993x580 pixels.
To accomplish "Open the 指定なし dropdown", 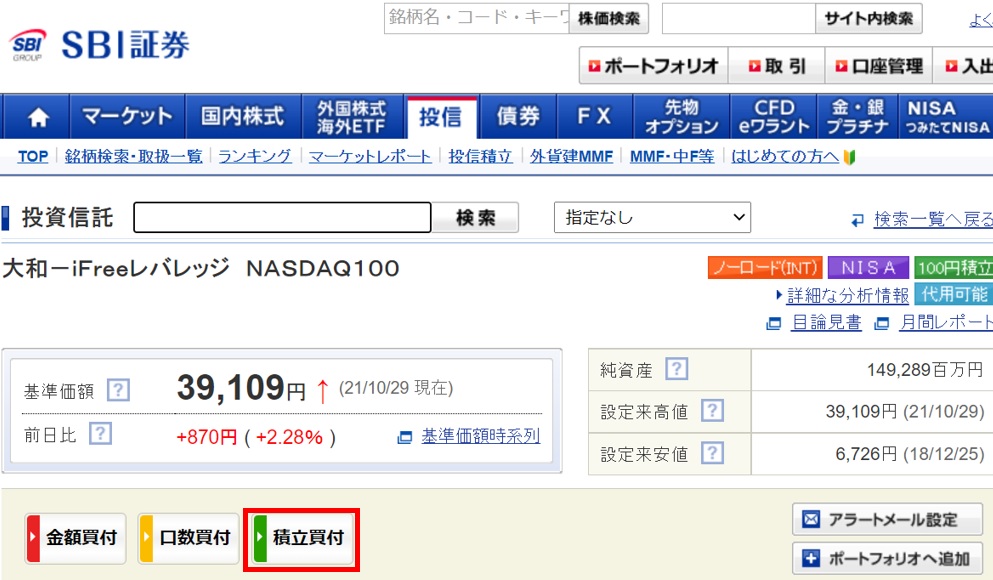I will pyautogui.click(x=652, y=217).
